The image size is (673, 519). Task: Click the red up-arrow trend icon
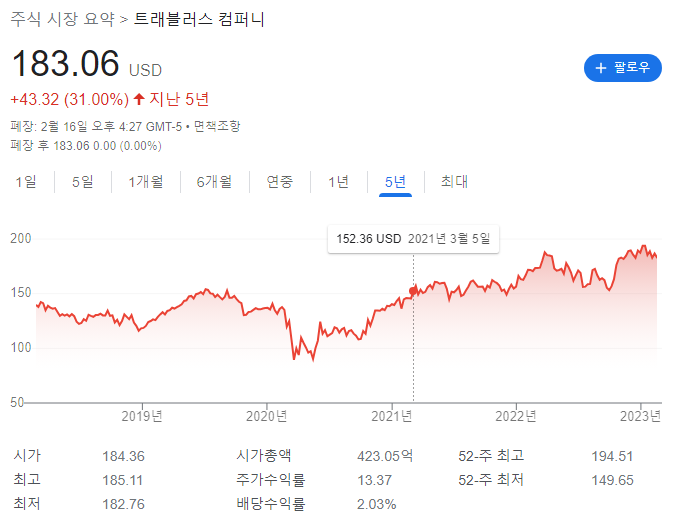coord(139,99)
